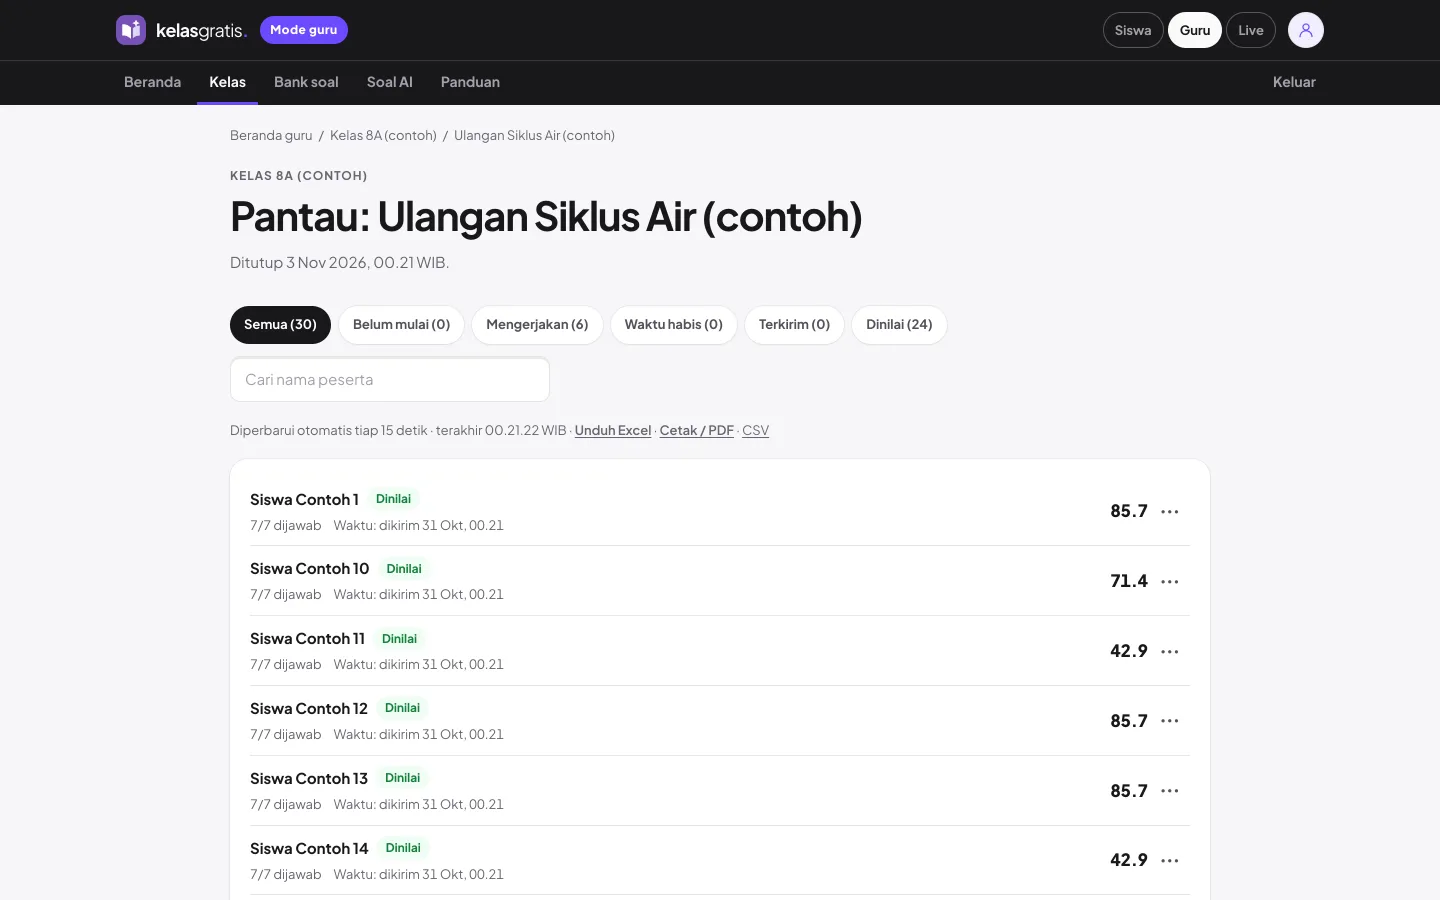Screen dimensions: 1440x900
Task: Open Bank soal in the navigation
Action: click(x=306, y=82)
